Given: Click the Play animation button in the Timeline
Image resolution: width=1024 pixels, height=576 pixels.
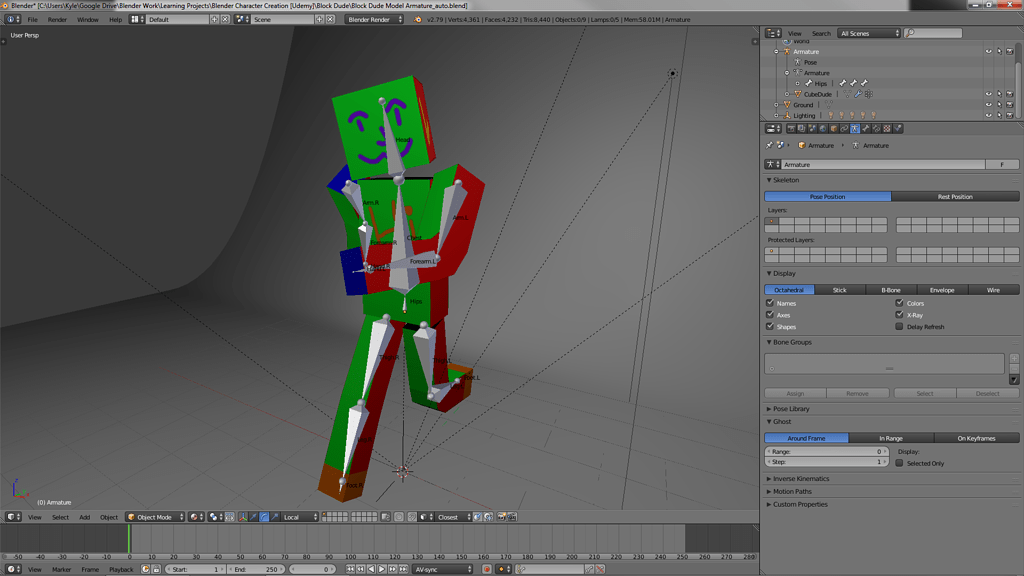Looking at the screenshot, I should coord(381,569).
